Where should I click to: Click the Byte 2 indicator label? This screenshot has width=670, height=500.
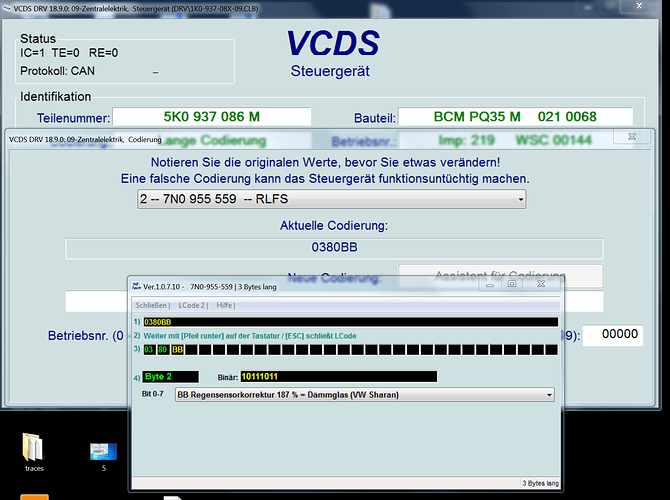click(170, 376)
